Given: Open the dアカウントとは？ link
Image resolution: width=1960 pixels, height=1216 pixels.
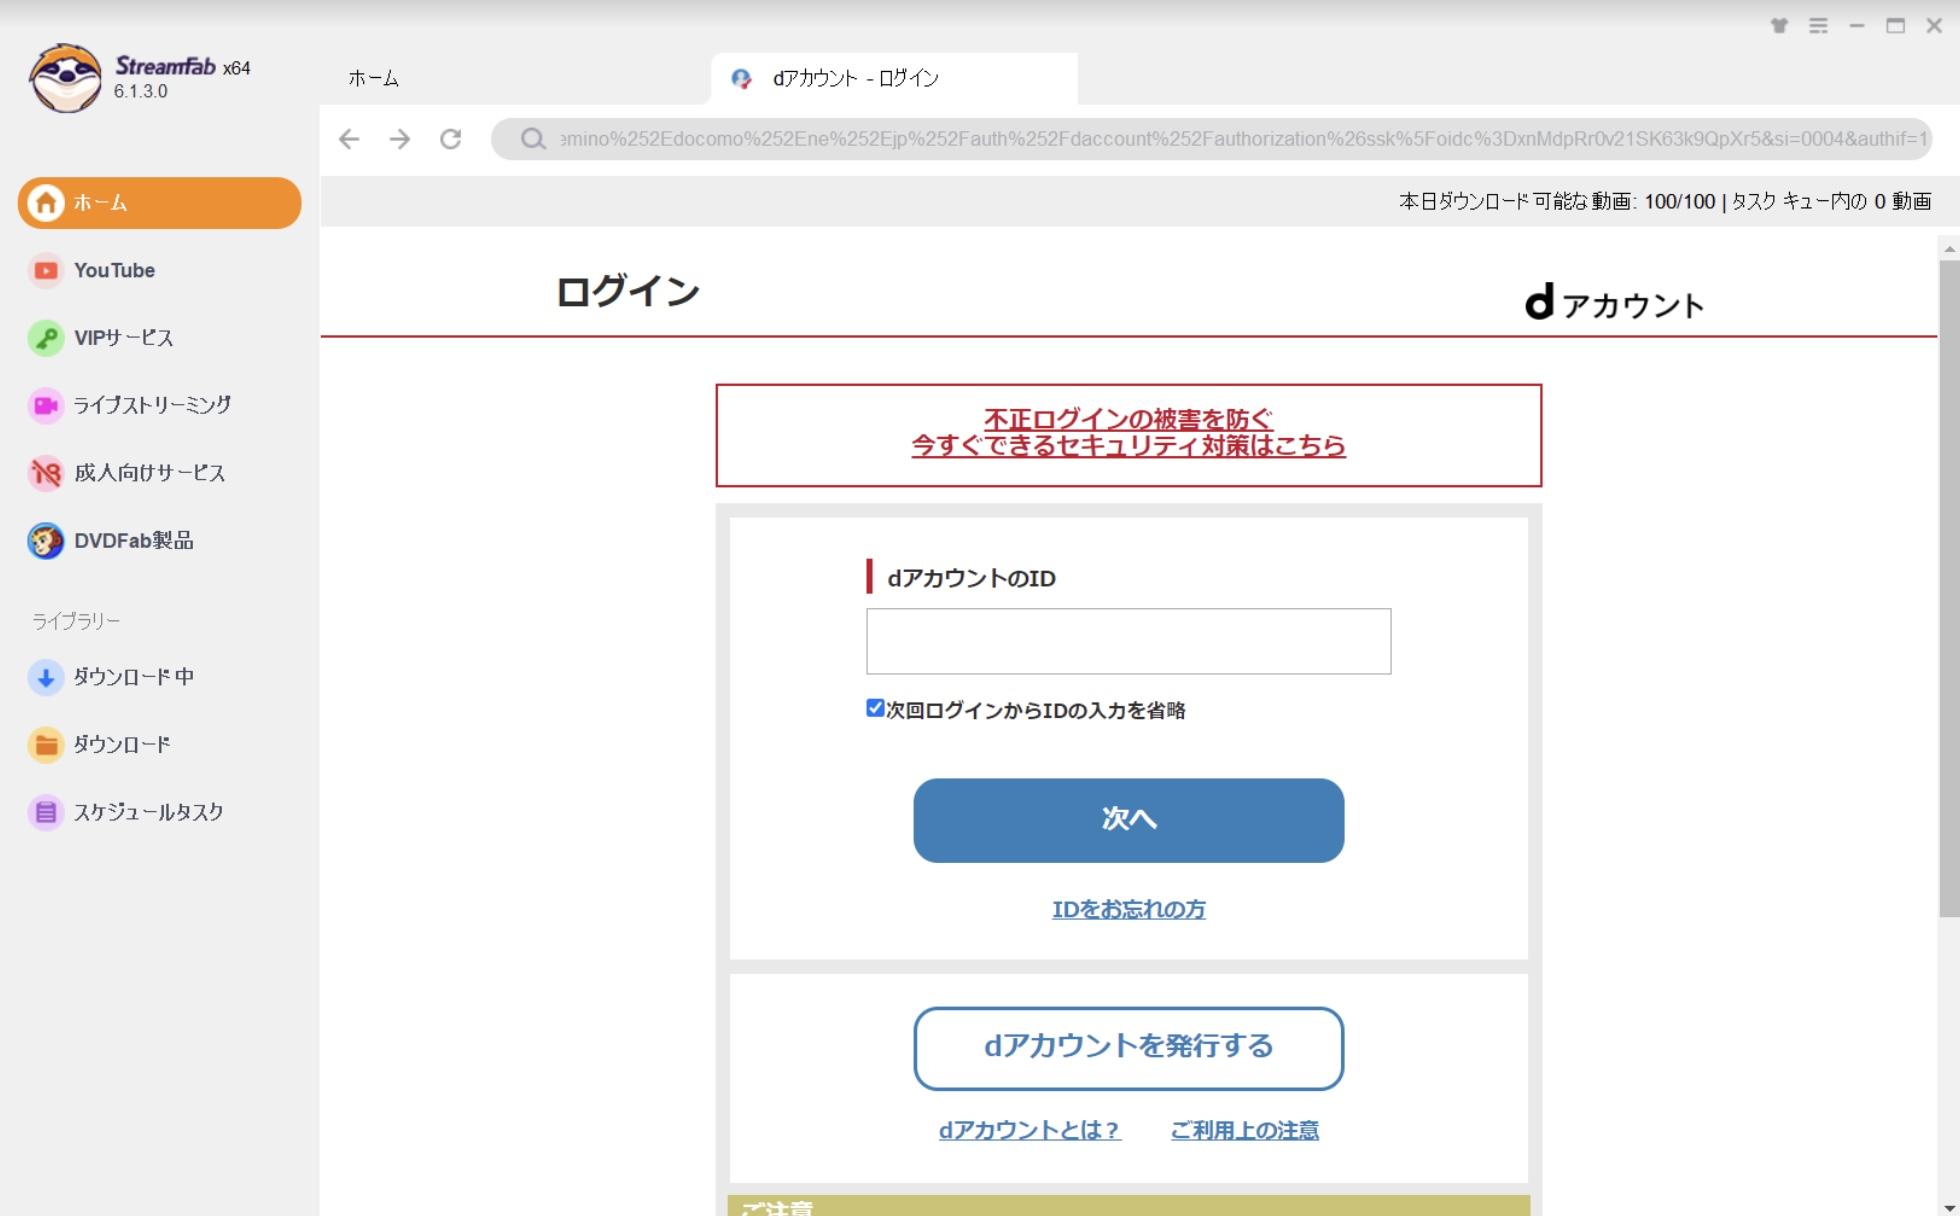Looking at the screenshot, I should pyautogui.click(x=1029, y=1130).
